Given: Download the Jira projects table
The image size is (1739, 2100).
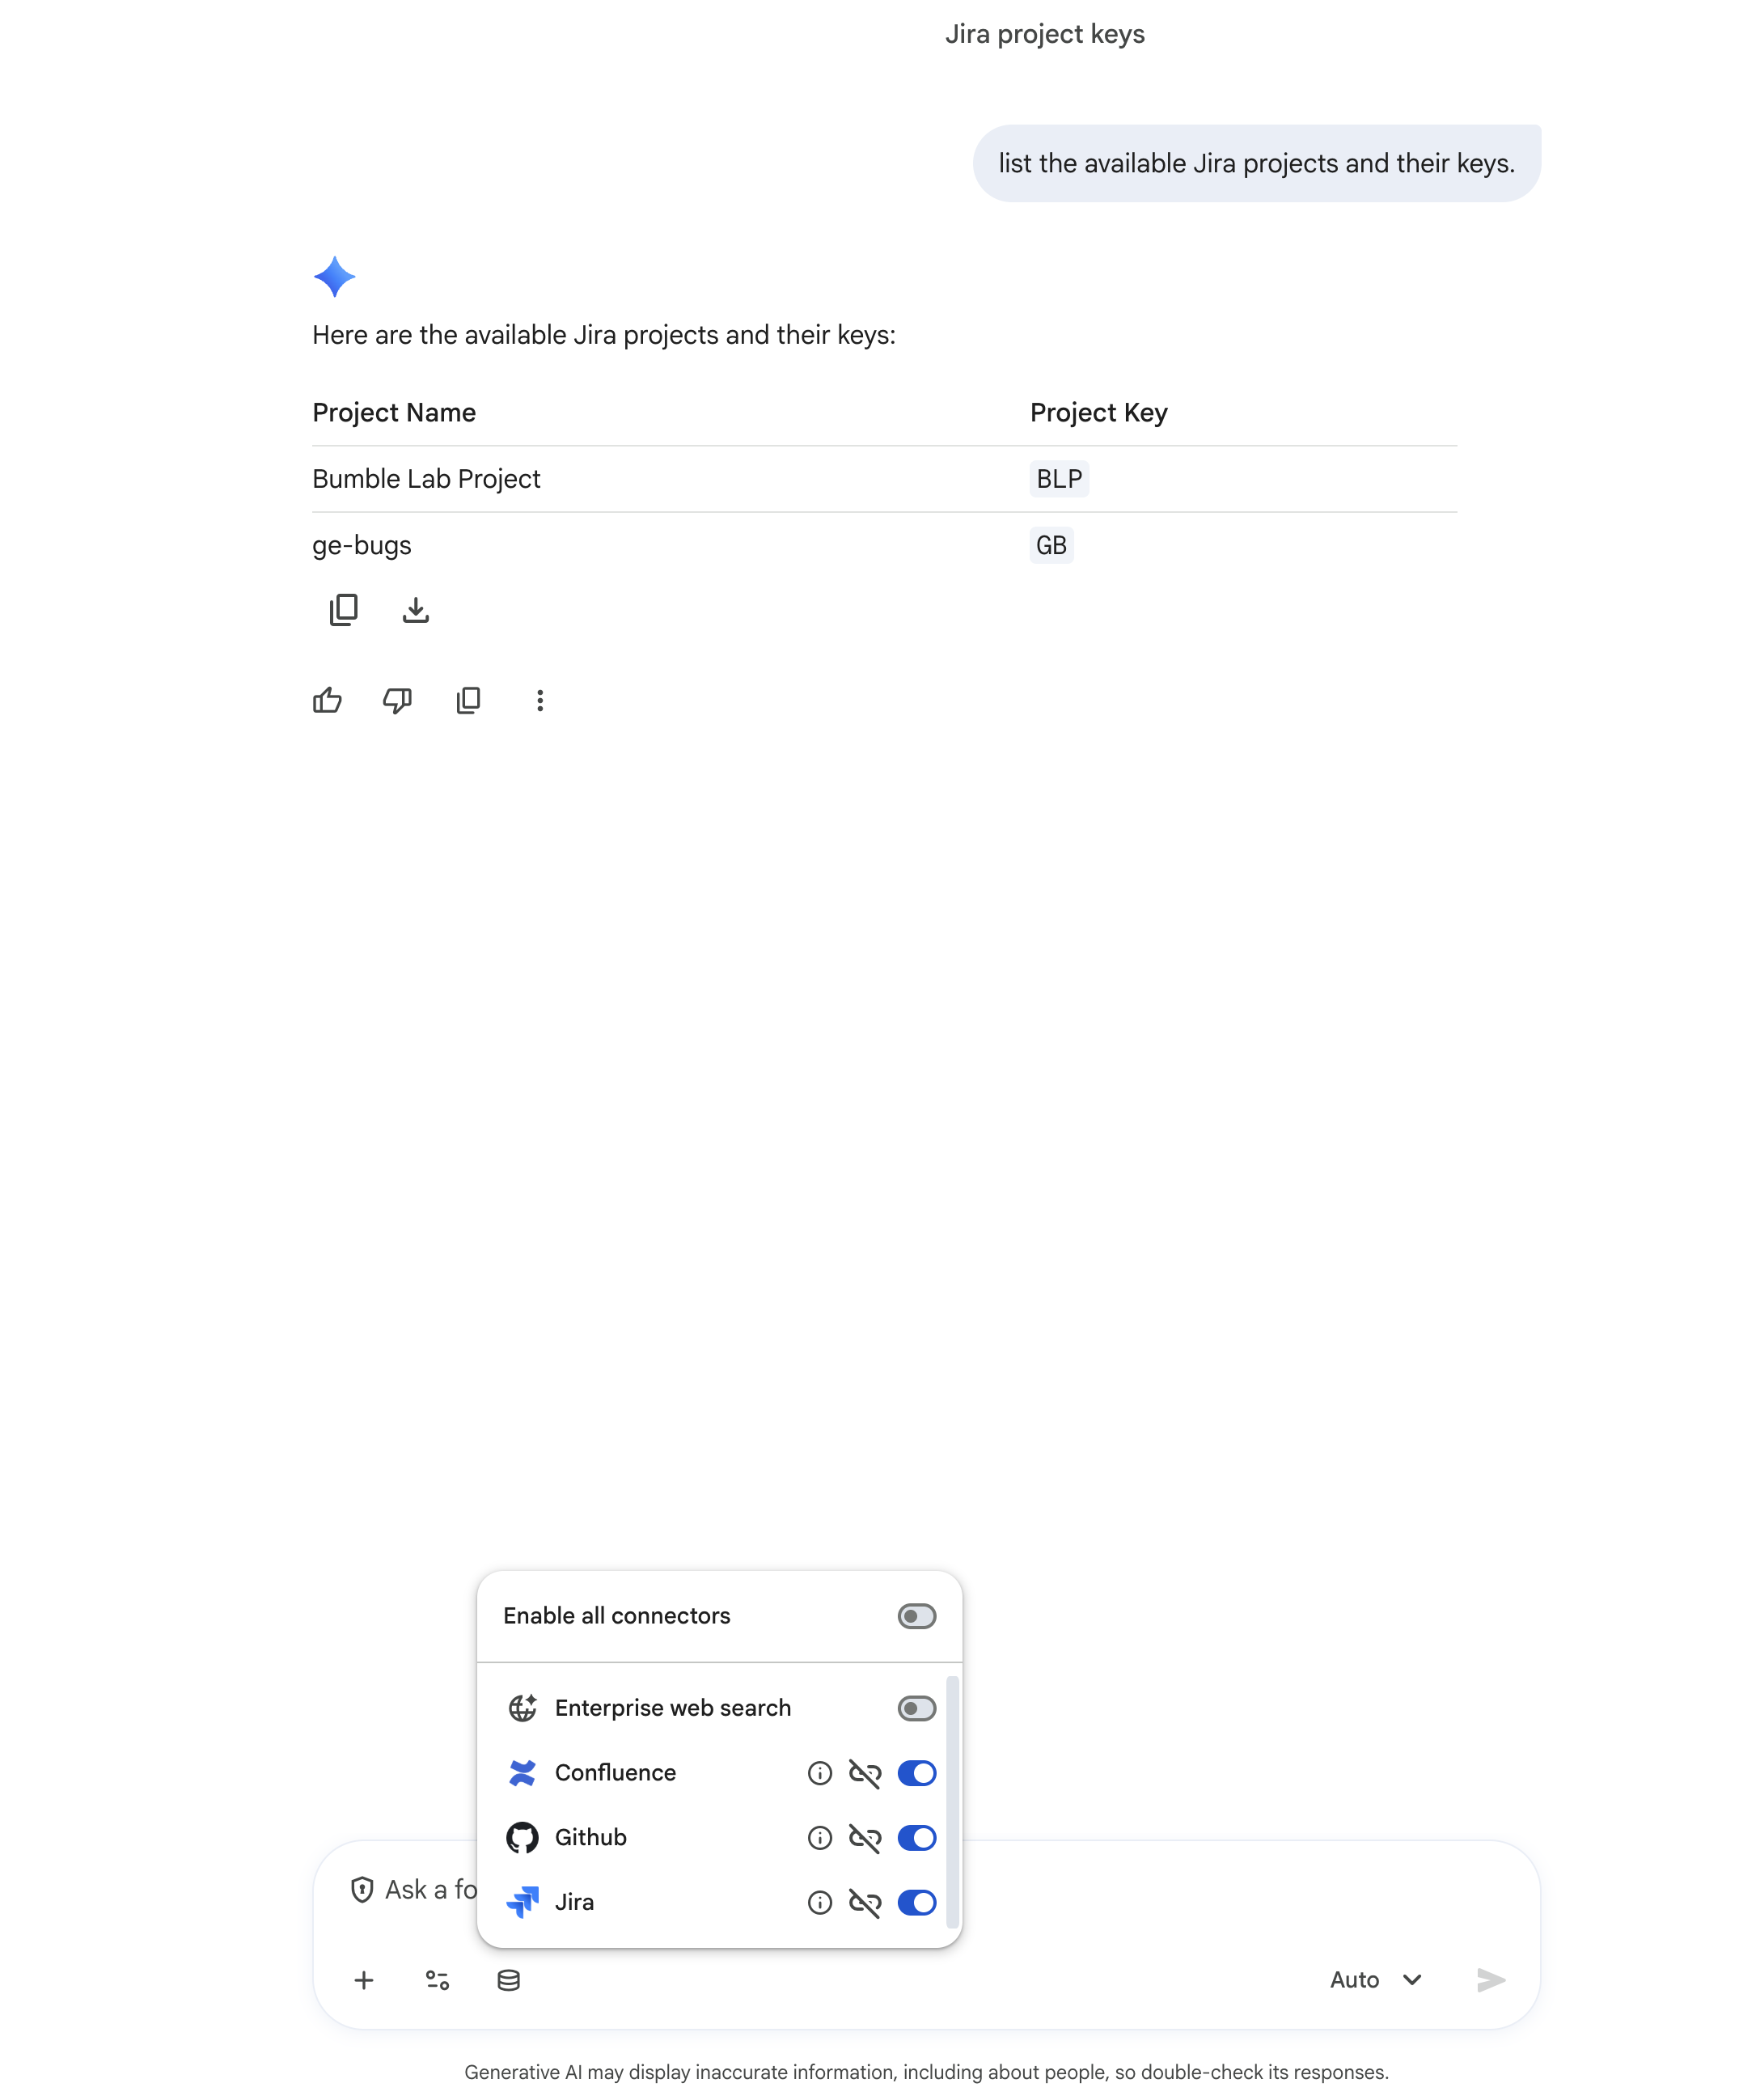Looking at the screenshot, I should pos(415,609).
